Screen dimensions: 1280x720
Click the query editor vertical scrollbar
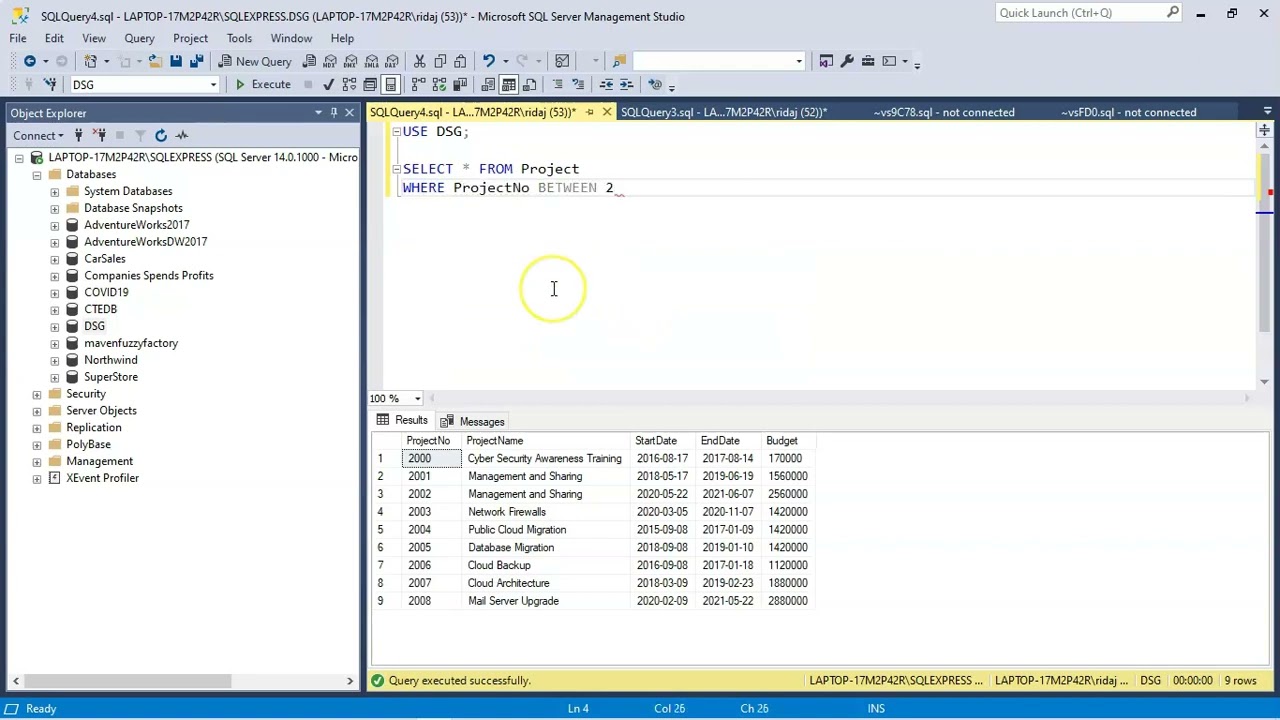coord(1264,240)
